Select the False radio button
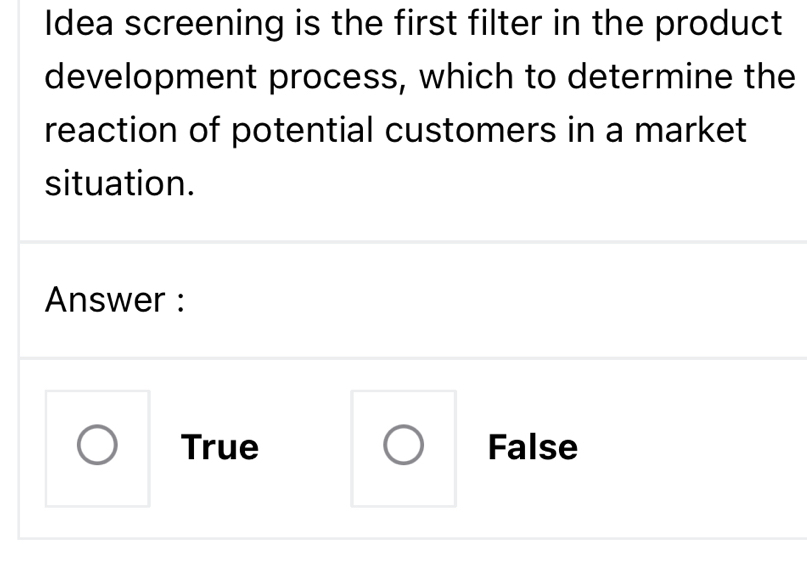Viewport: 807px width, 565px height. (403, 447)
